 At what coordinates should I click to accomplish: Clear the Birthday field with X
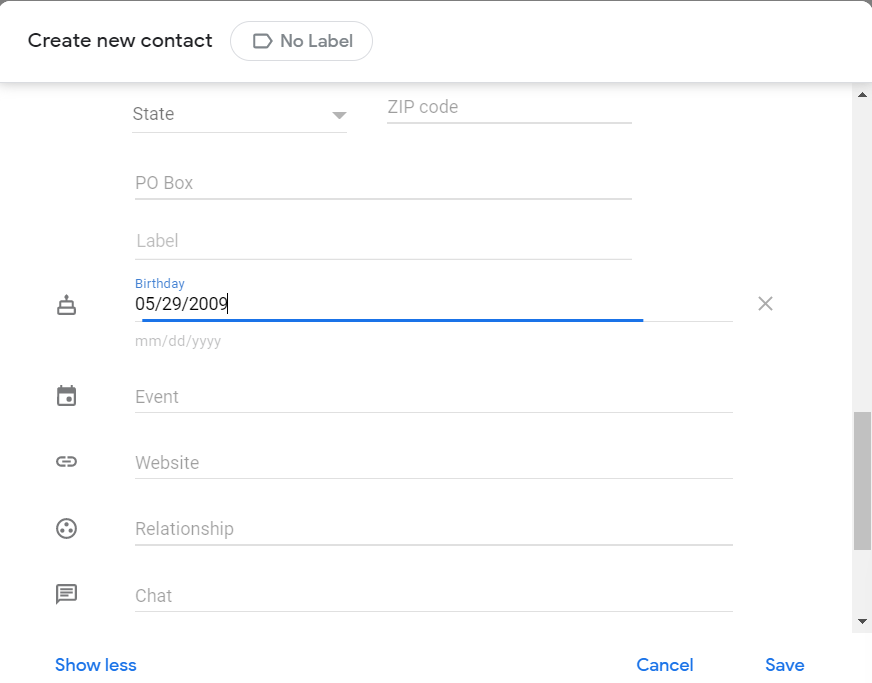[x=765, y=304]
